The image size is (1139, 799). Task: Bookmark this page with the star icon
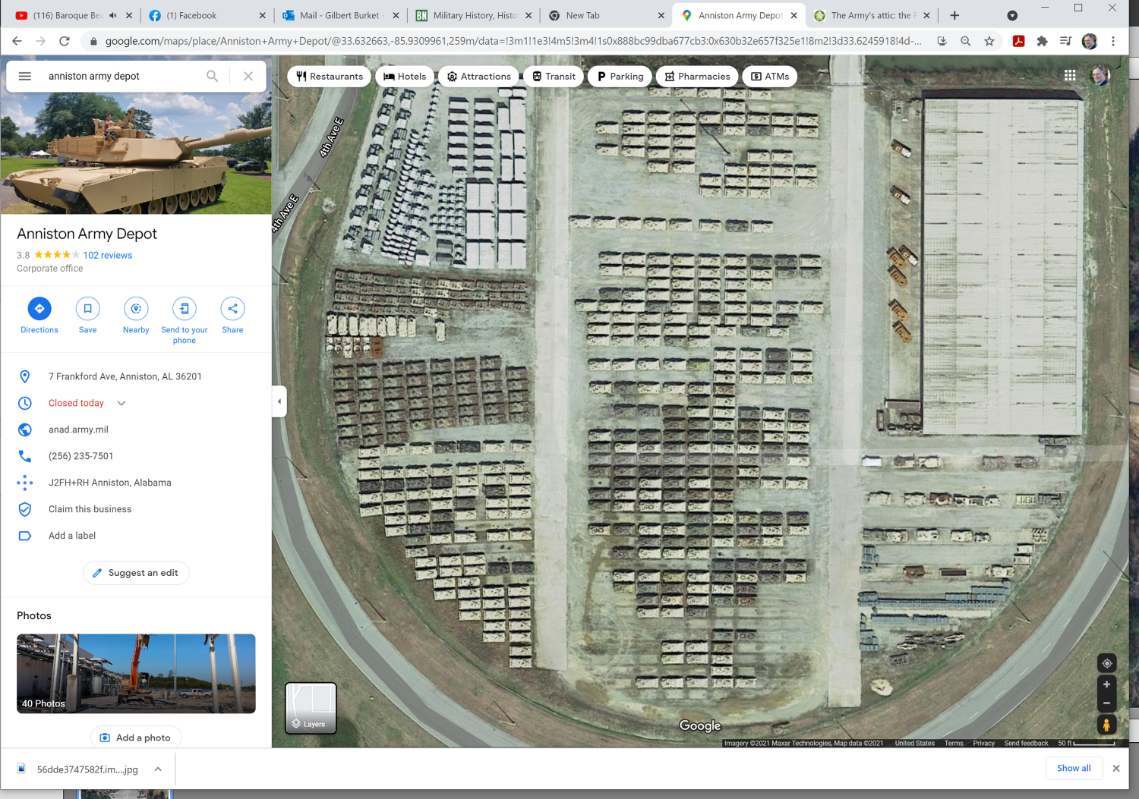point(989,41)
